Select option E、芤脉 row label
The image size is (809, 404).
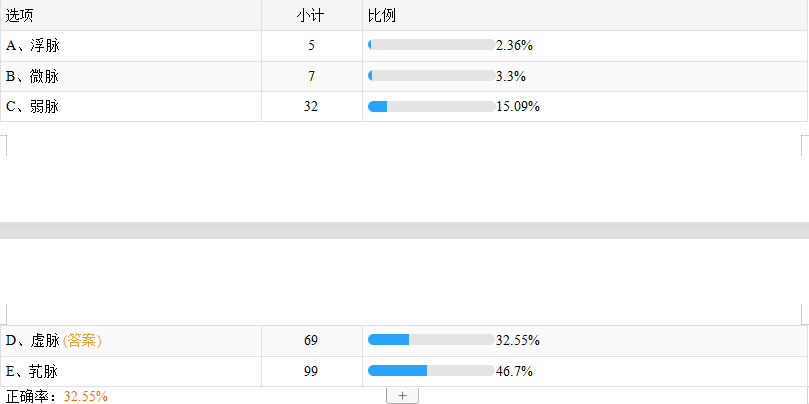[x=33, y=372]
